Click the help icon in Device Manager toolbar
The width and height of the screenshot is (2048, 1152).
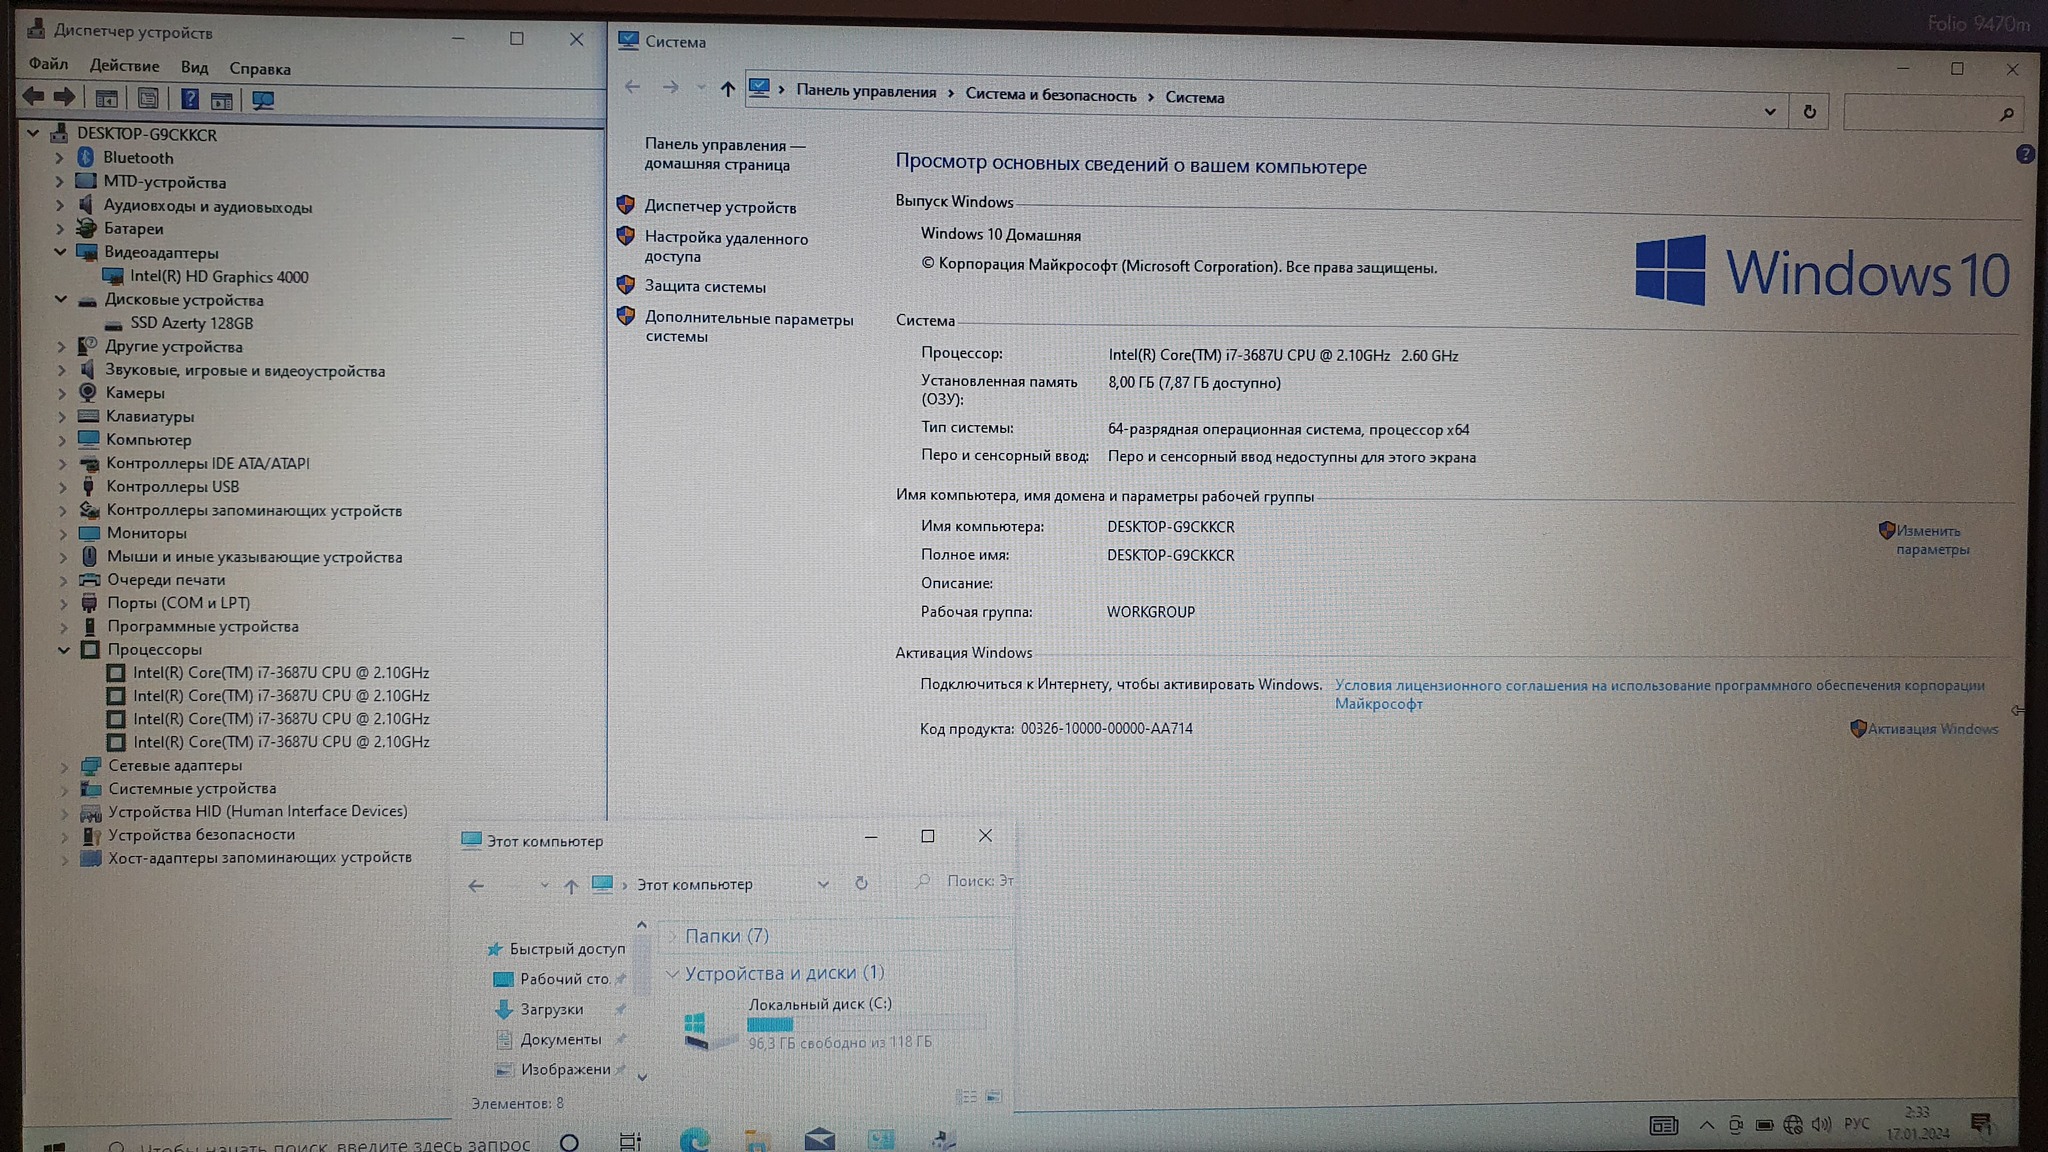pos(189,99)
